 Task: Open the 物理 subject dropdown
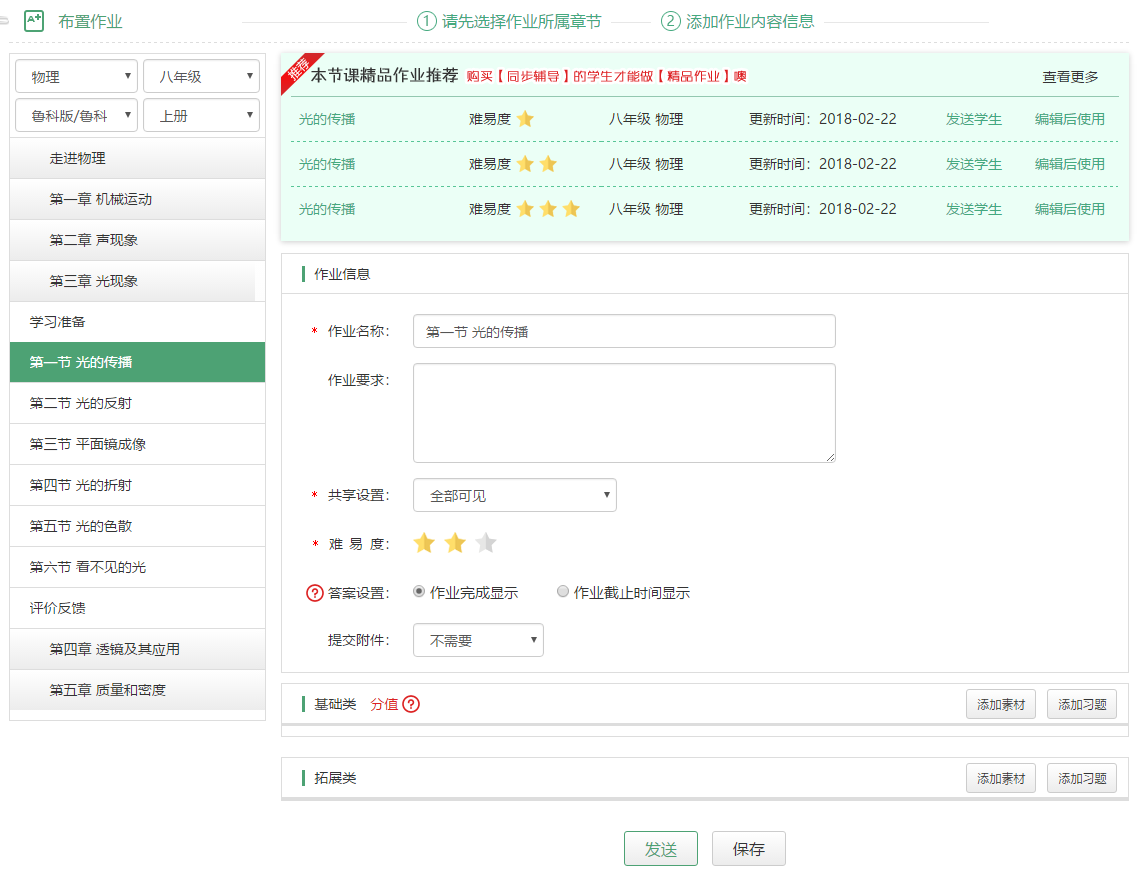pyautogui.click(x=76, y=76)
